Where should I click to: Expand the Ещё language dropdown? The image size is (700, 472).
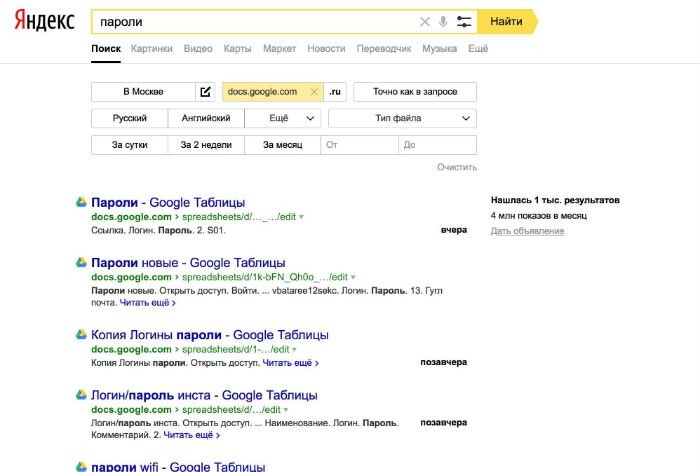[x=283, y=118]
